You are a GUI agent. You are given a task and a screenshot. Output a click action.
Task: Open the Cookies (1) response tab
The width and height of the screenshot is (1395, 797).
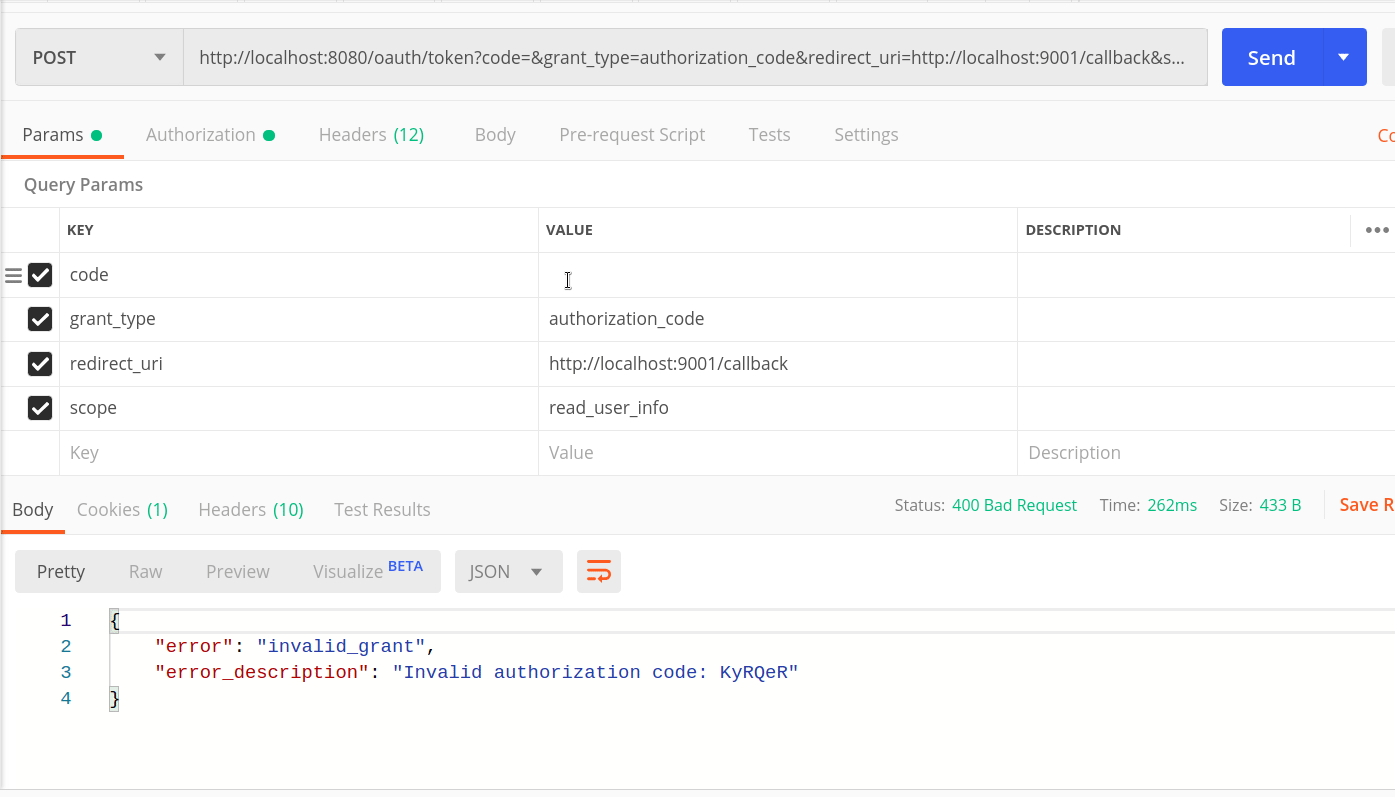click(x=122, y=509)
